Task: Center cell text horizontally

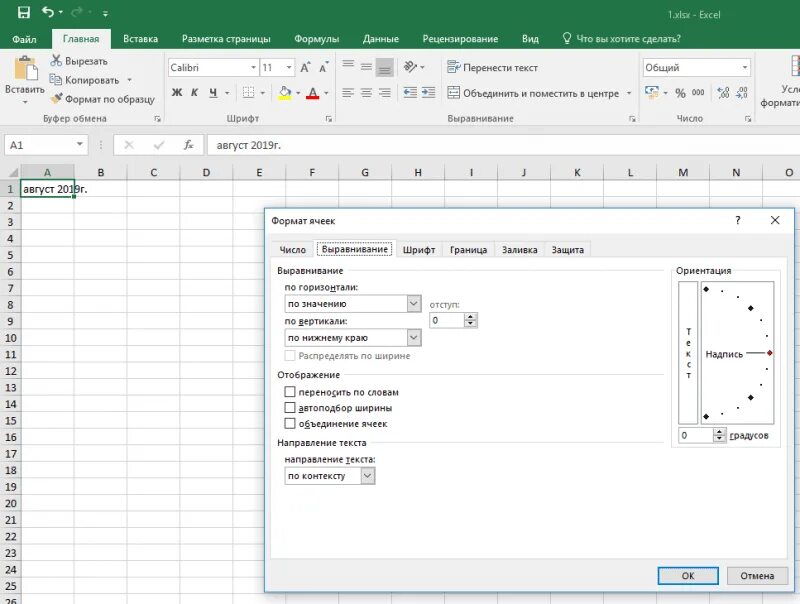Action: [366, 92]
